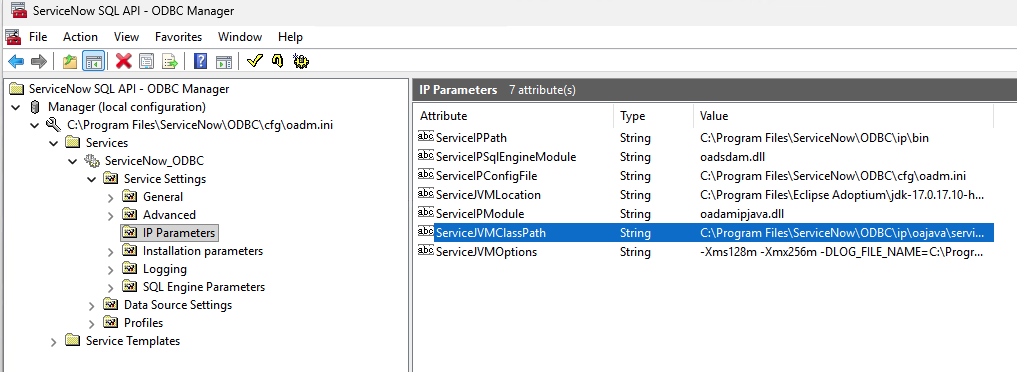Click the Logging node icon in tree
Image resolution: width=1017 pixels, height=372 pixels.
[x=130, y=269]
